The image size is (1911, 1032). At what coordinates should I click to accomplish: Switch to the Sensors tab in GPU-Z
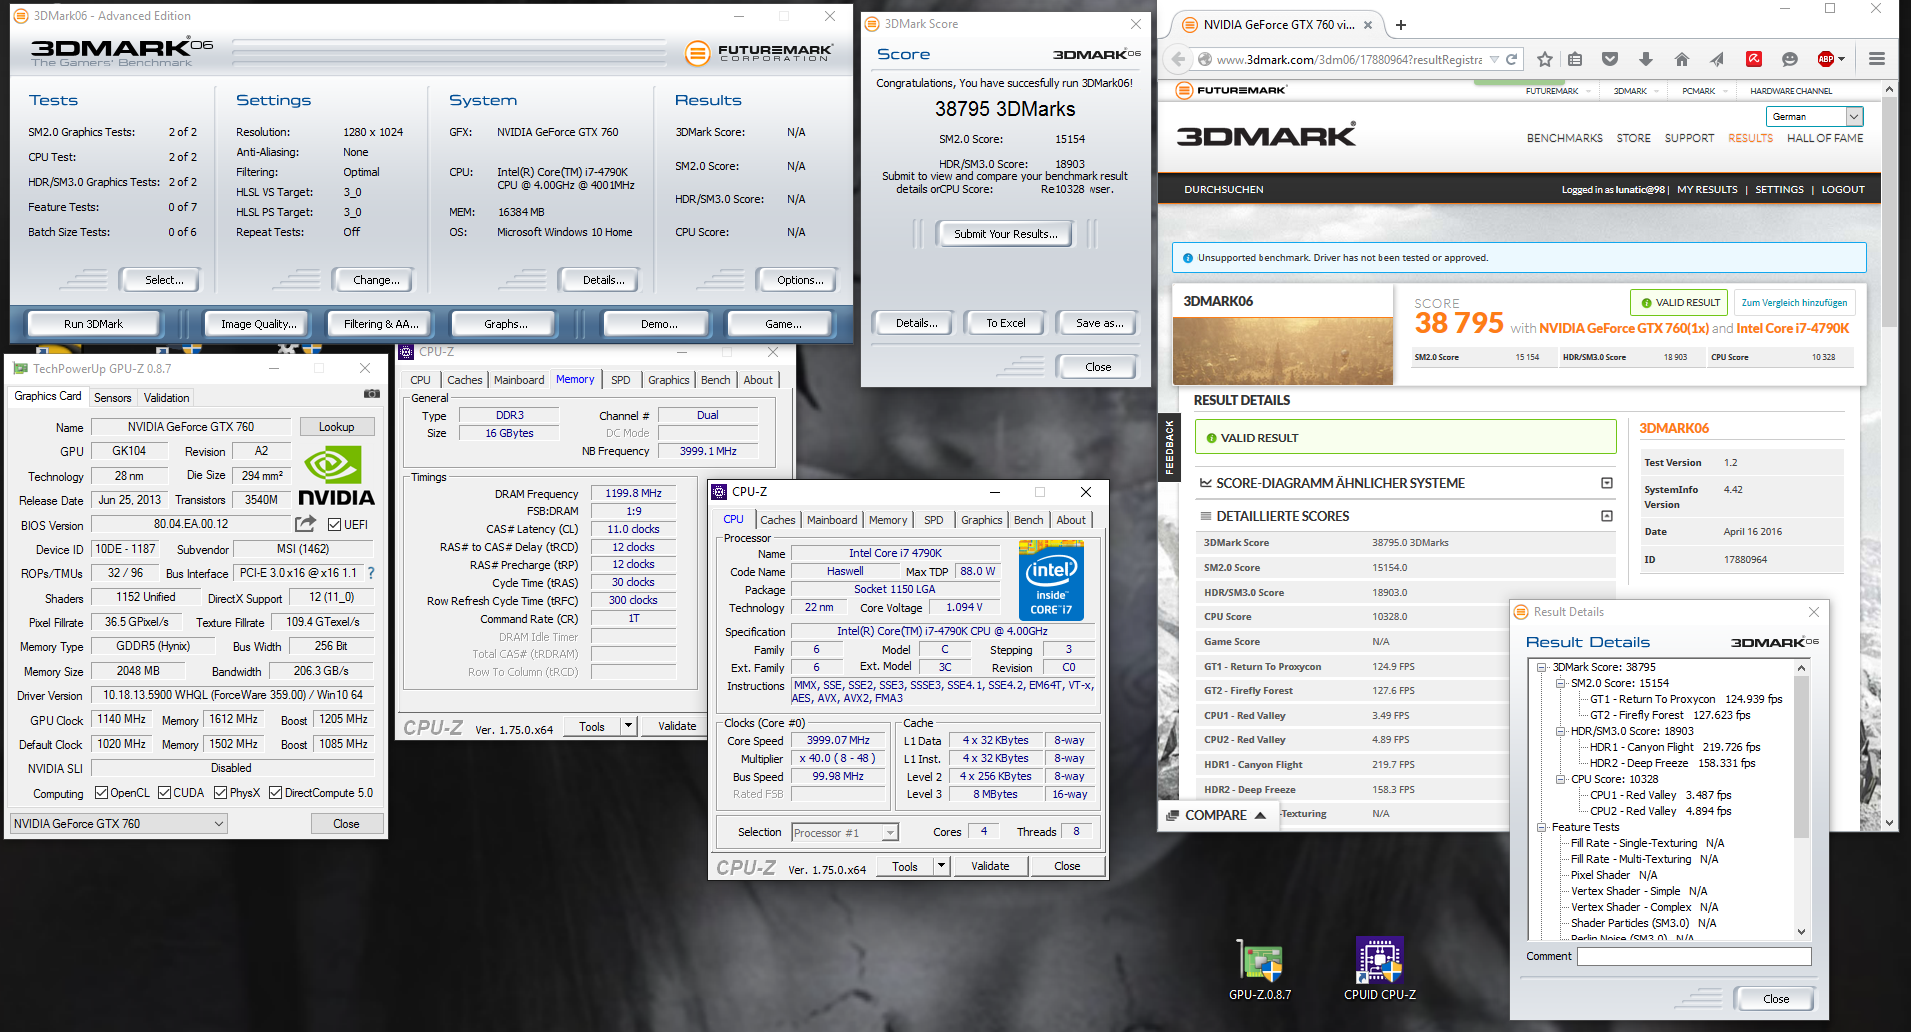point(112,397)
